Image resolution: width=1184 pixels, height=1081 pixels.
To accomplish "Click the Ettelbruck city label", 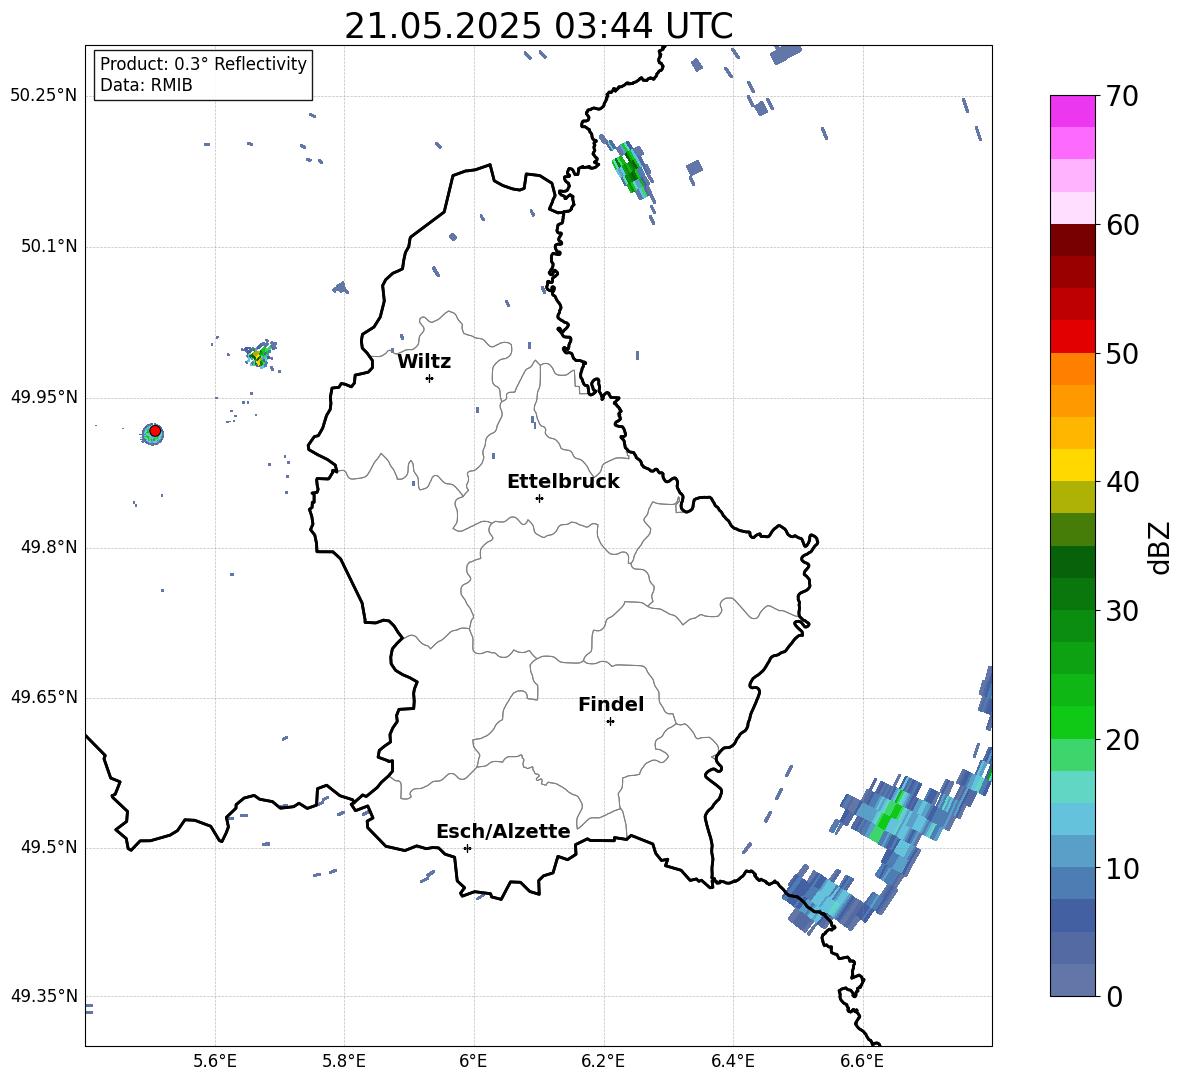I will tap(563, 482).
